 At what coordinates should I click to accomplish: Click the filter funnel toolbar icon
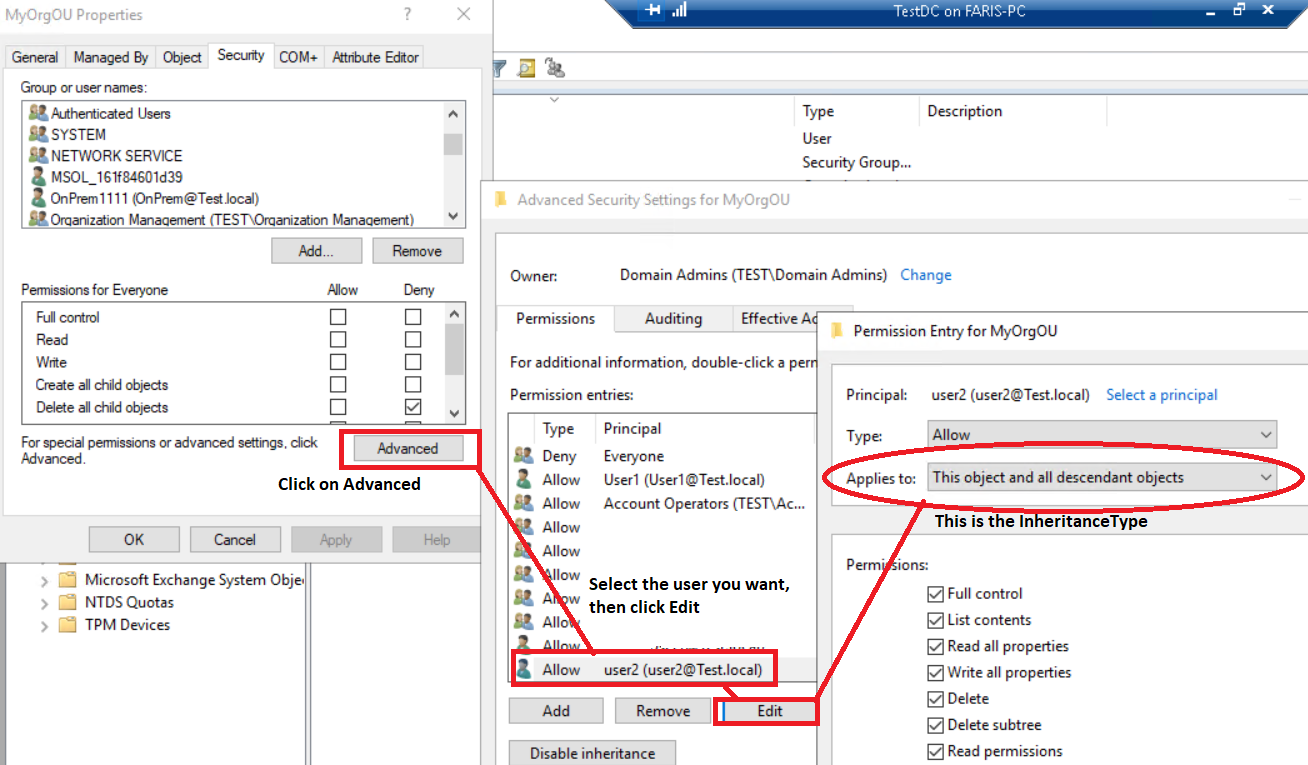(x=500, y=68)
